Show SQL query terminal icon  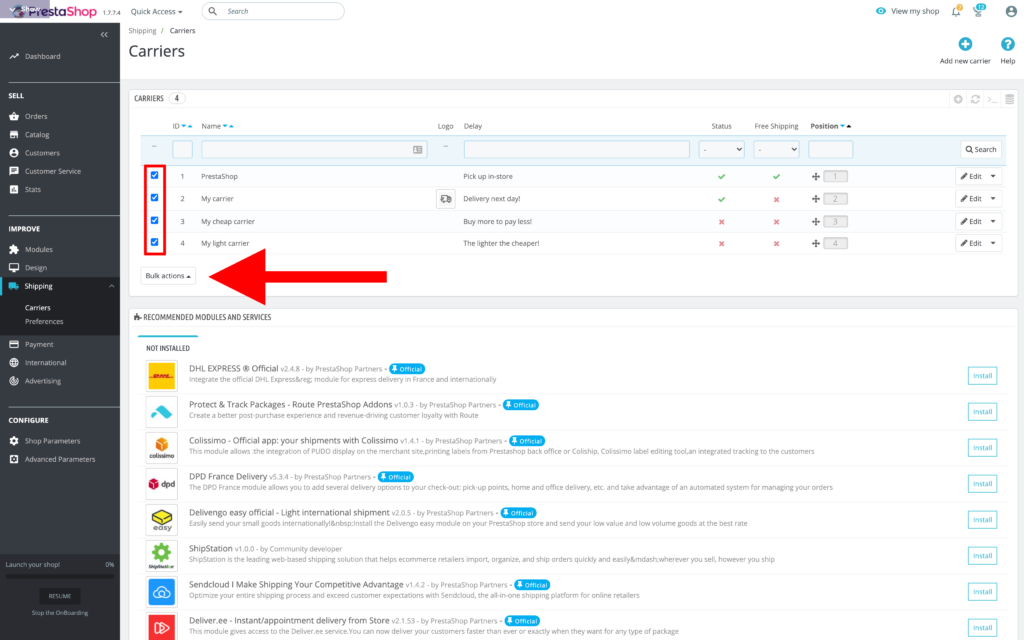pos(992,99)
